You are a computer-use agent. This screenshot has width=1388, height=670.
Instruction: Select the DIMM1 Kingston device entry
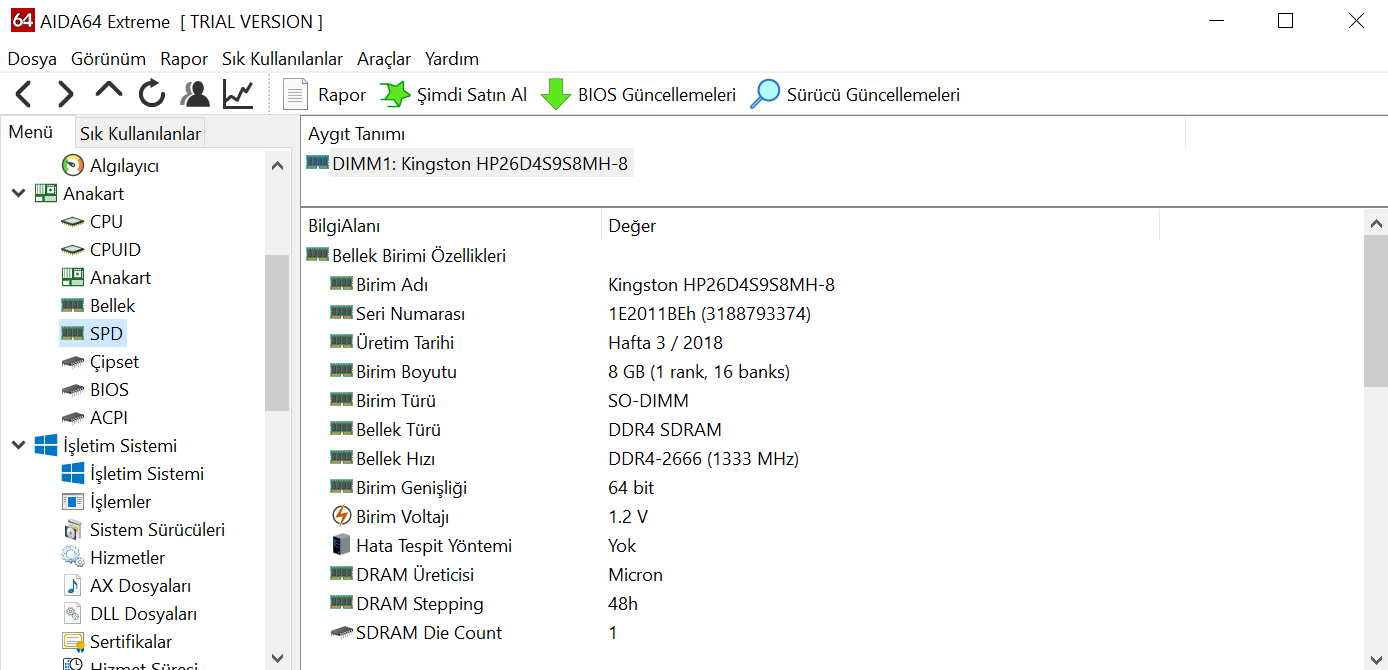pos(468,163)
